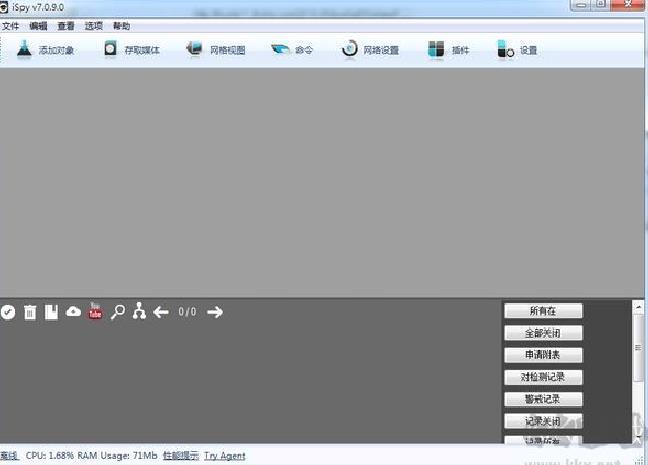Click the 申请附表 button

pos(543,355)
